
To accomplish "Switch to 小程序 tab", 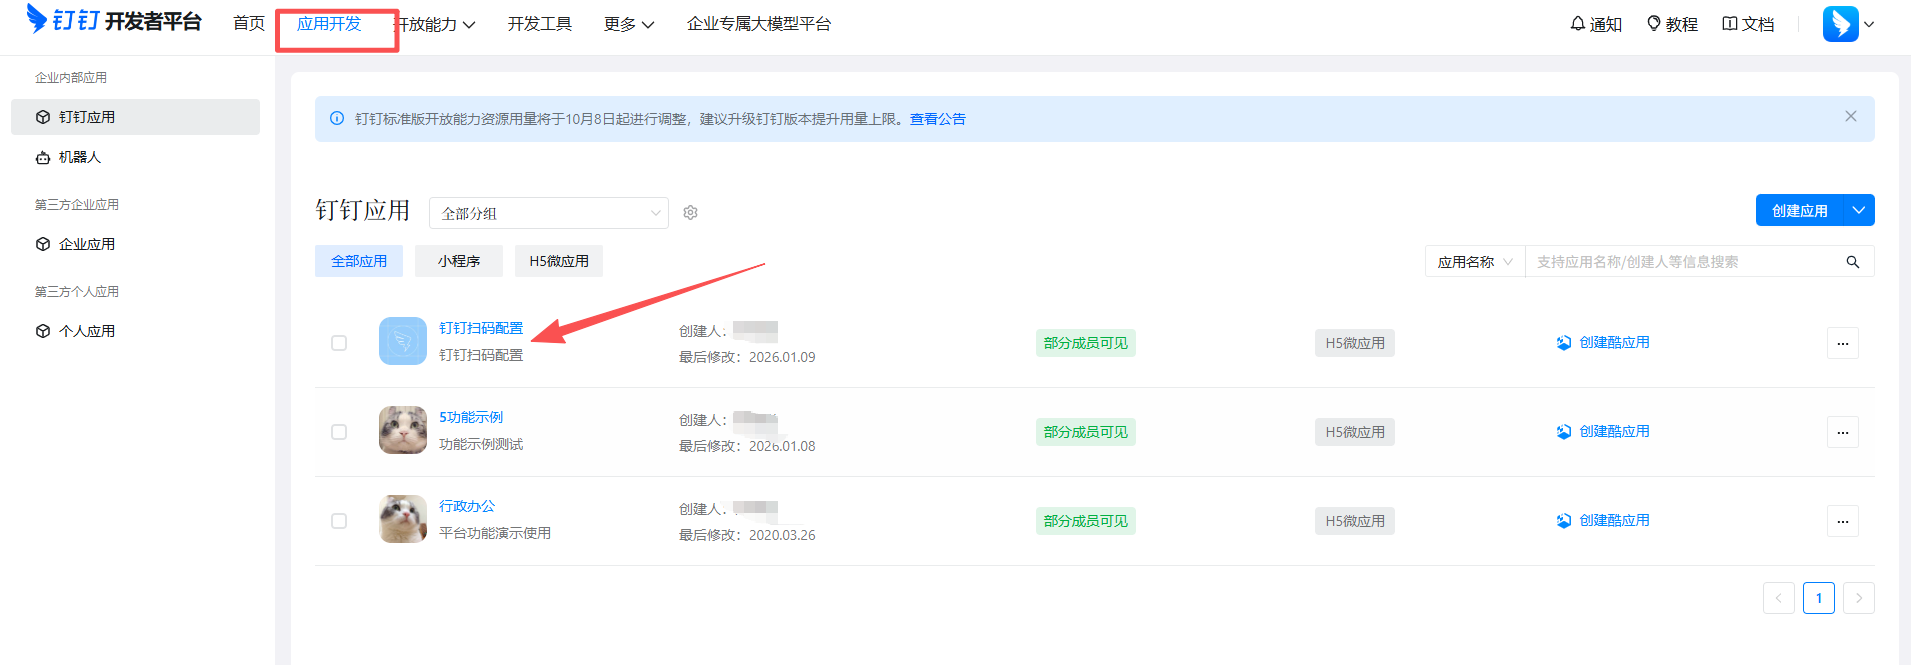I will point(459,261).
